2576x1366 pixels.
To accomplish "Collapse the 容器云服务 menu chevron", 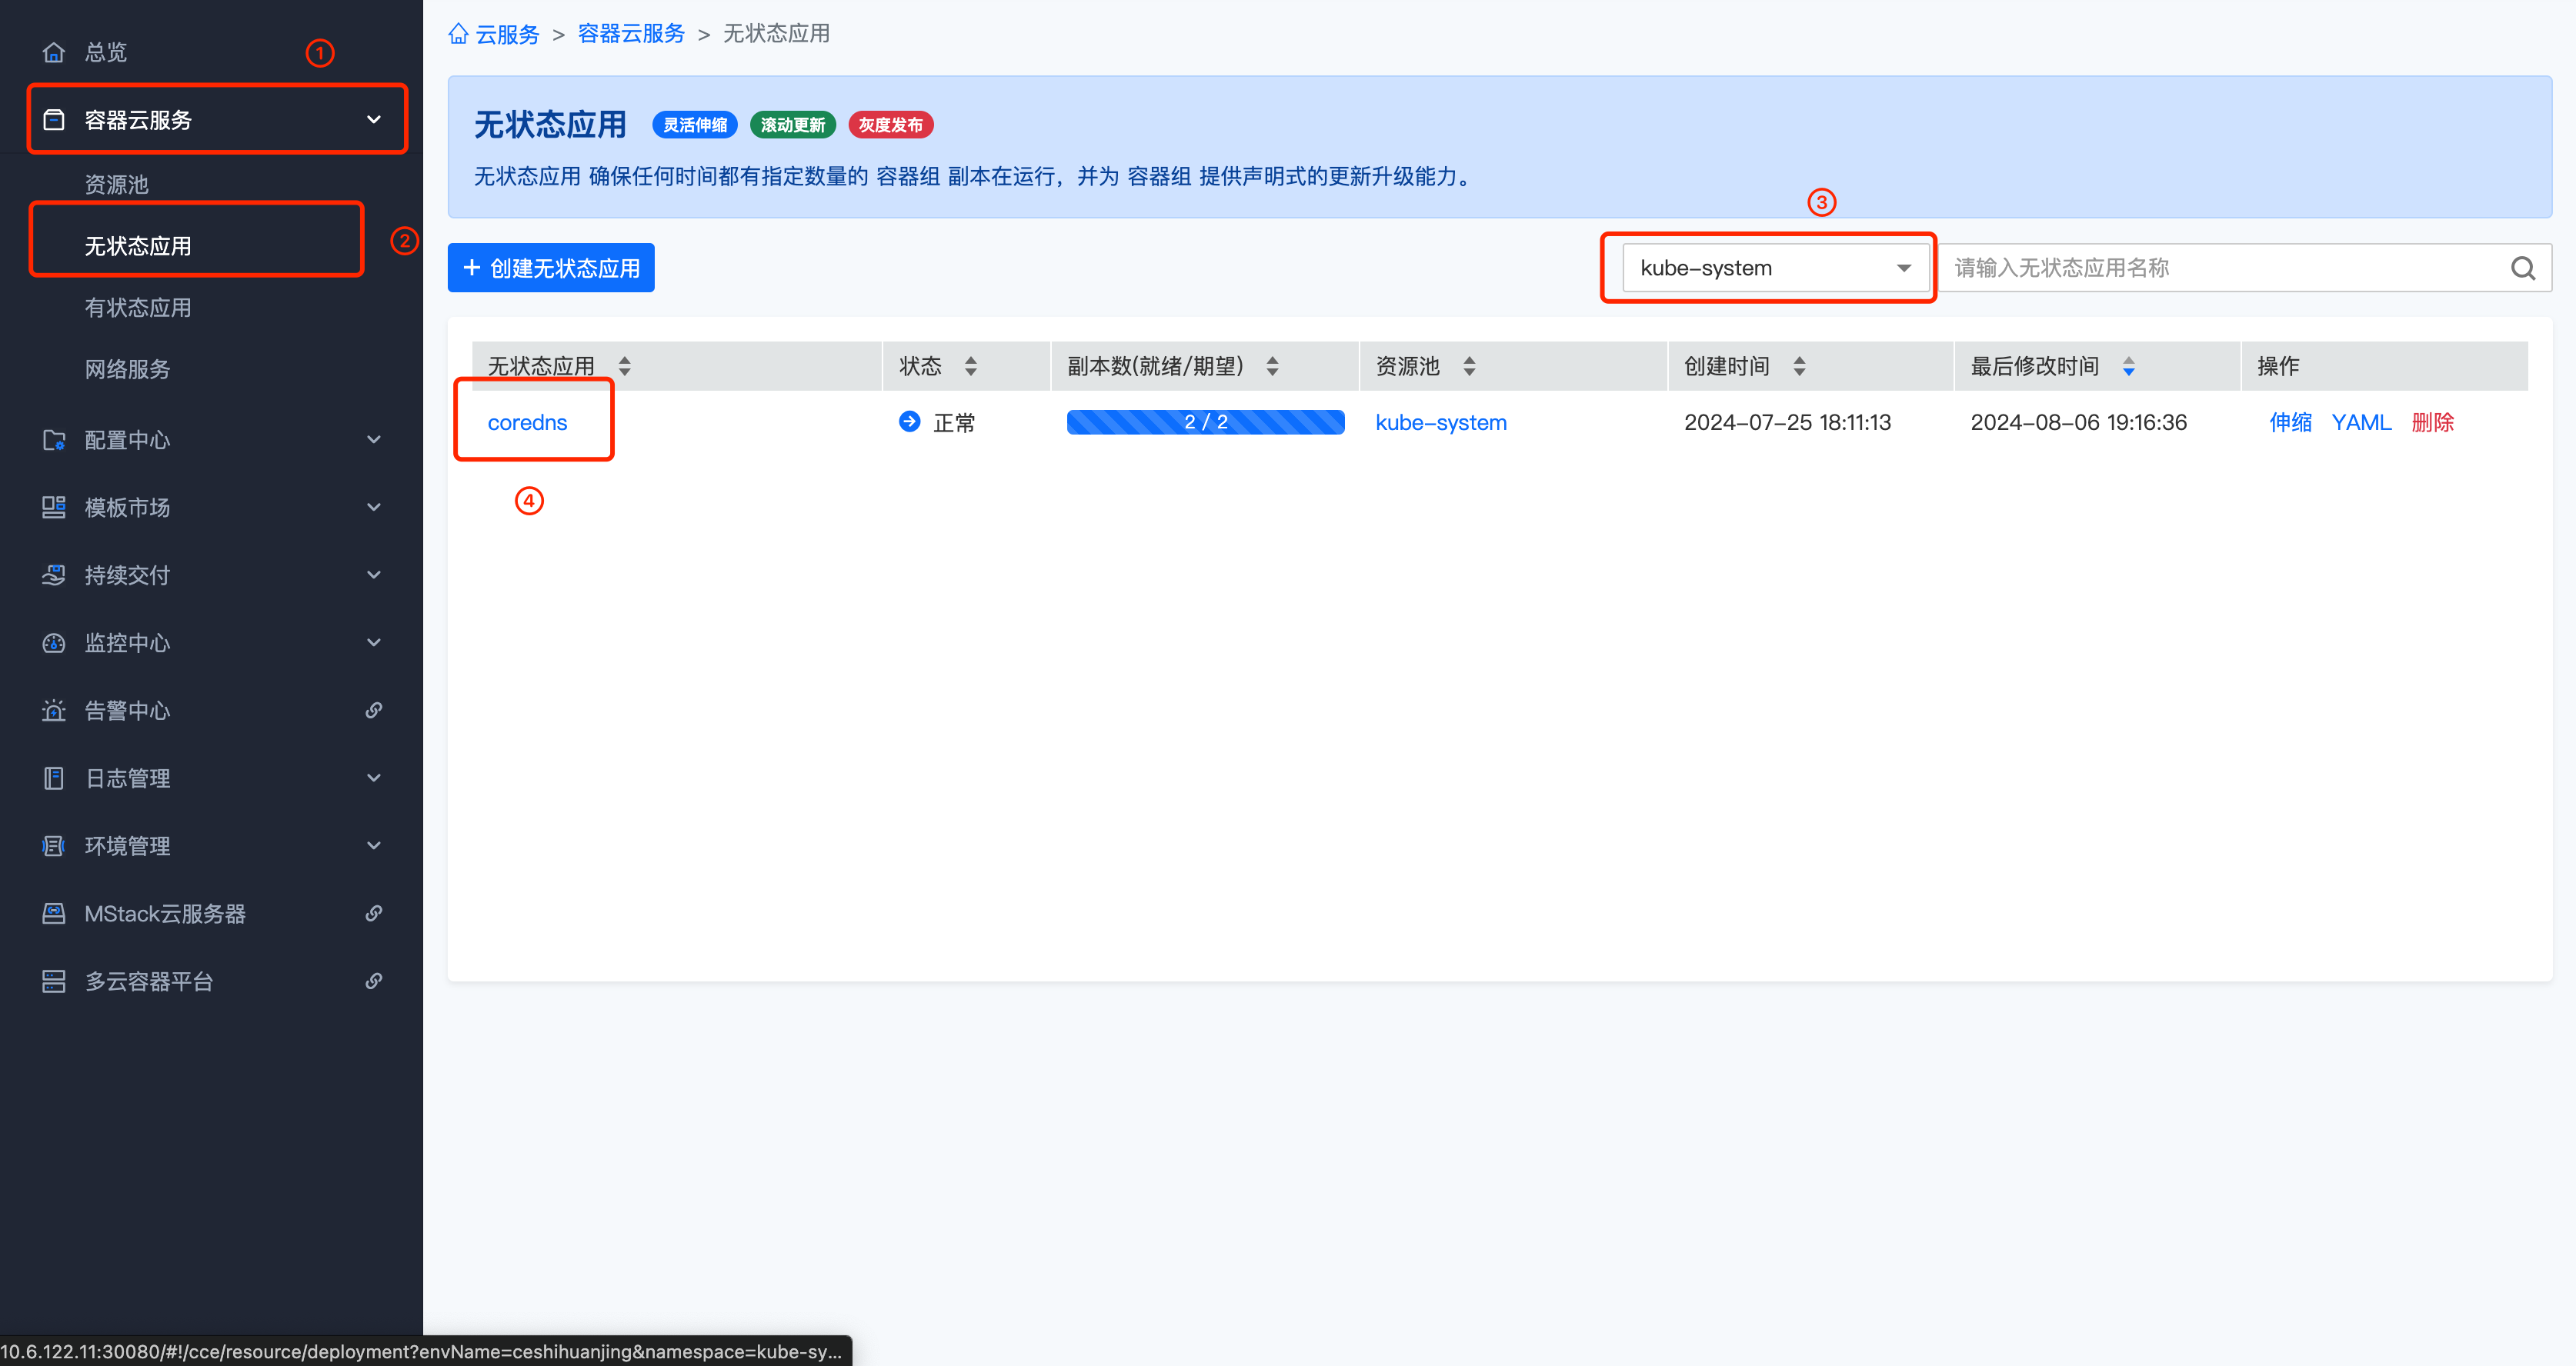I will coord(374,120).
